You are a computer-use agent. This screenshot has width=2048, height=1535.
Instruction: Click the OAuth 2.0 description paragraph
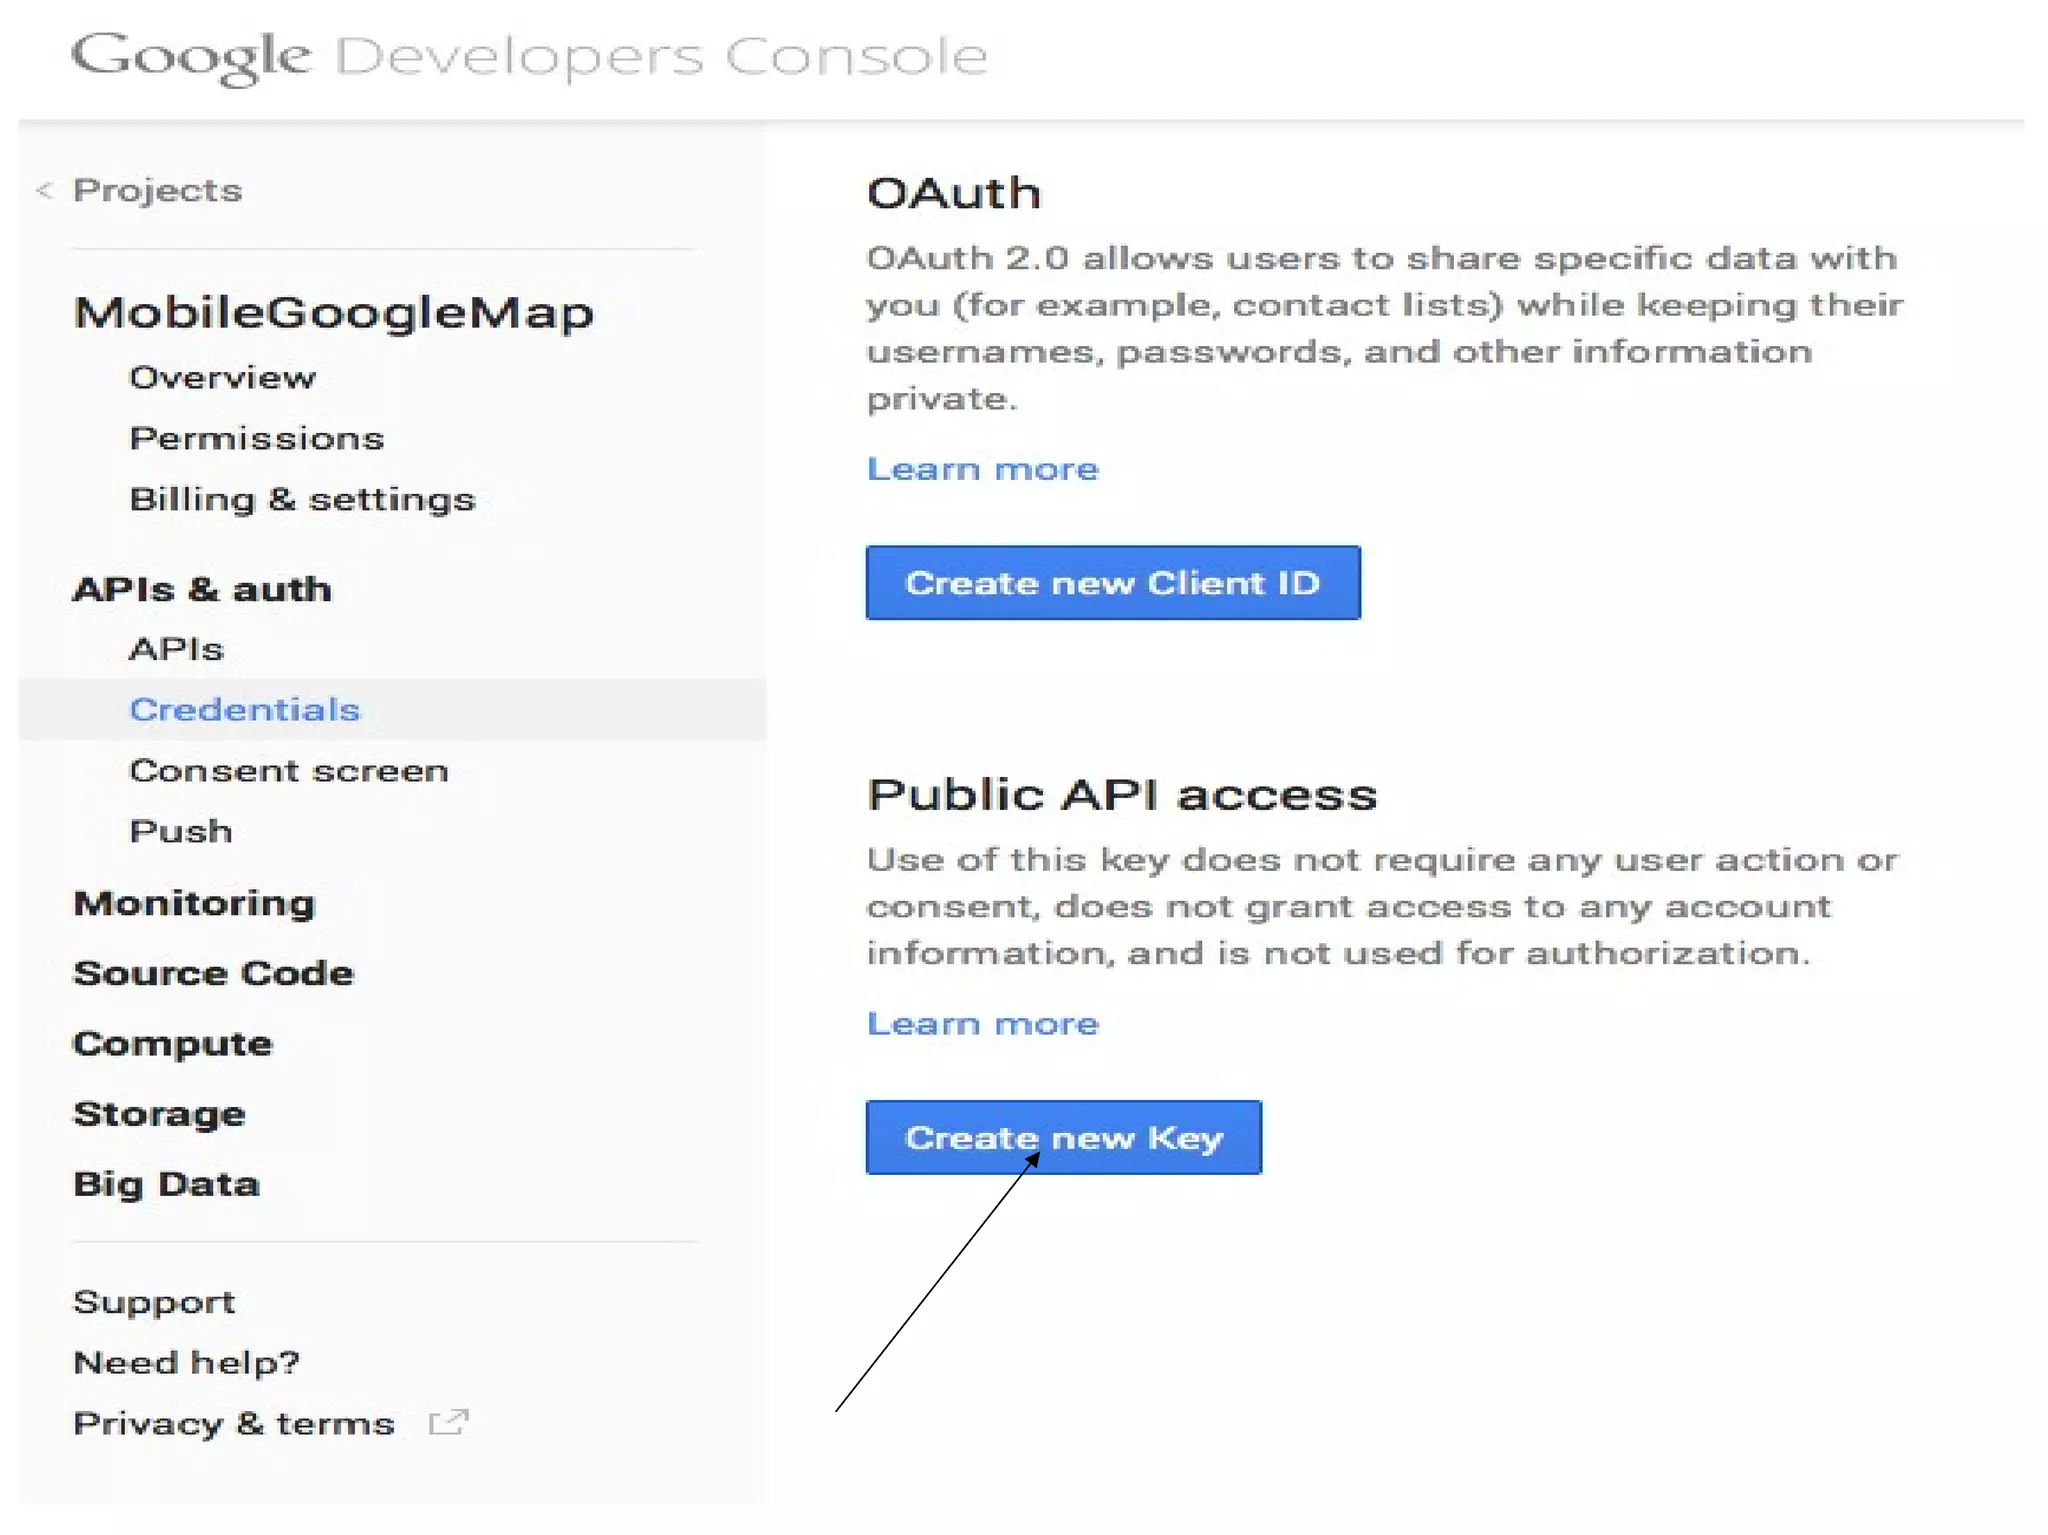[1384, 328]
